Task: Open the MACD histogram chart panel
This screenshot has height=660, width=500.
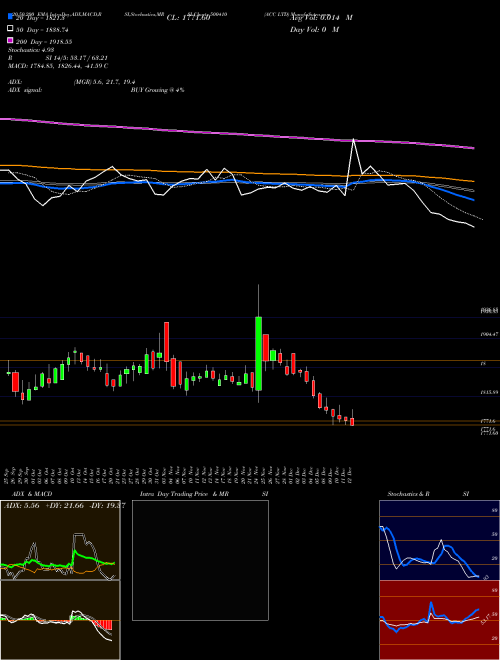Action: [60, 620]
